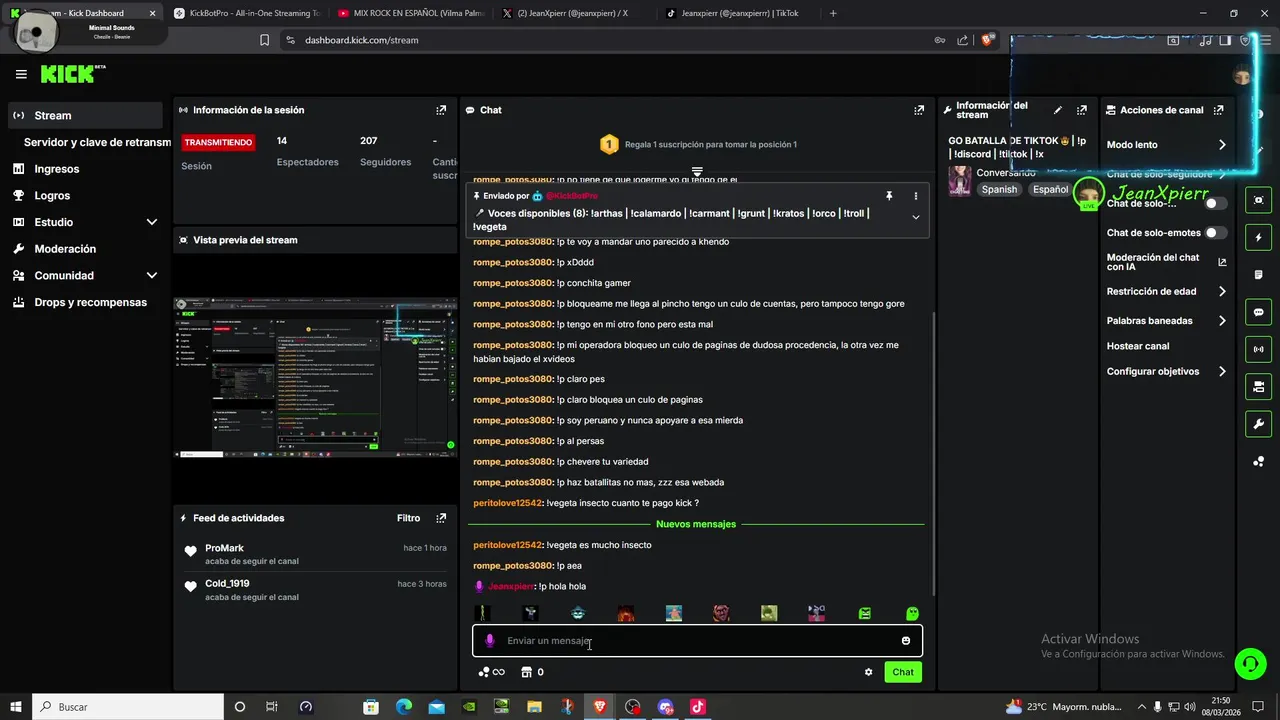Image resolution: width=1280 pixels, height=720 pixels.
Task: Click Hostear canal
Action: 1138,346
